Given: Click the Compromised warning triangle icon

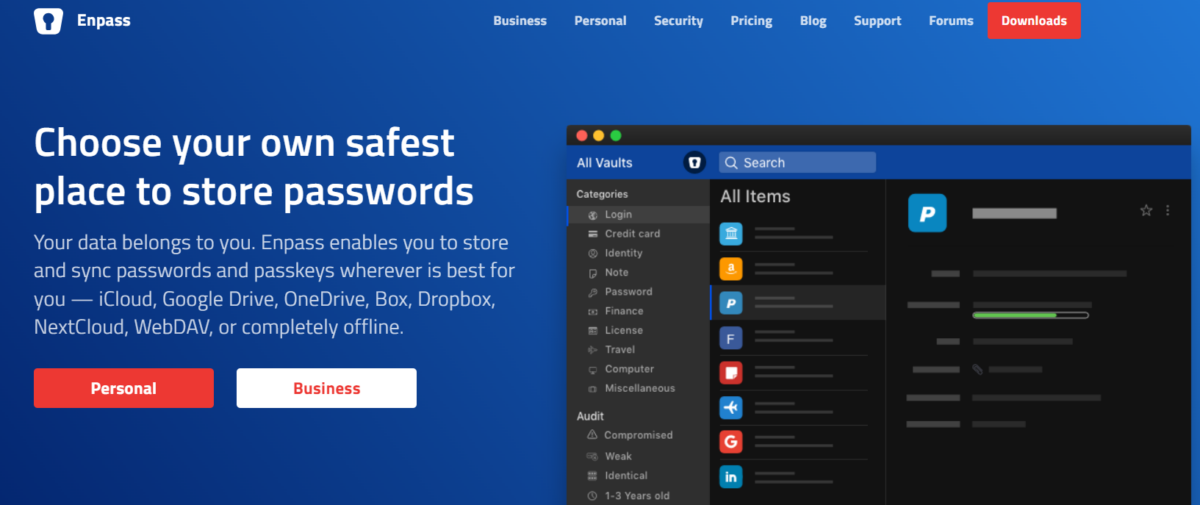Looking at the screenshot, I should coord(593,435).
